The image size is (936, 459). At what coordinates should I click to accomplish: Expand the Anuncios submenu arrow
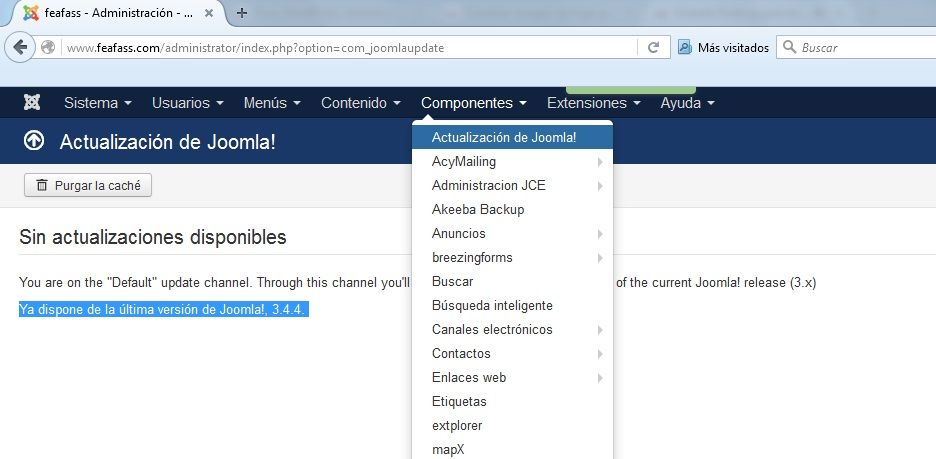(600, 234)
